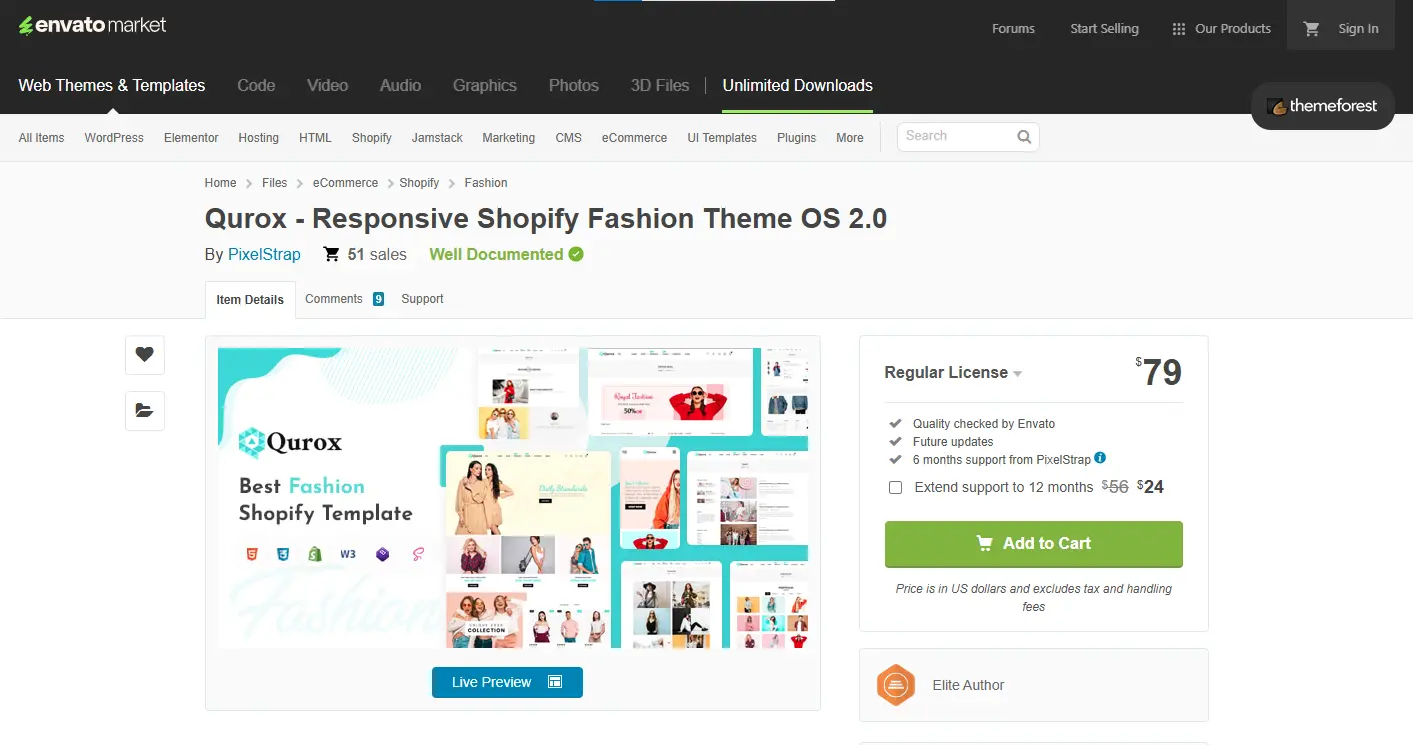Click the ThemeForest logo badge
Viewport: 1413px width, 745px height.
click(1322, 106)
